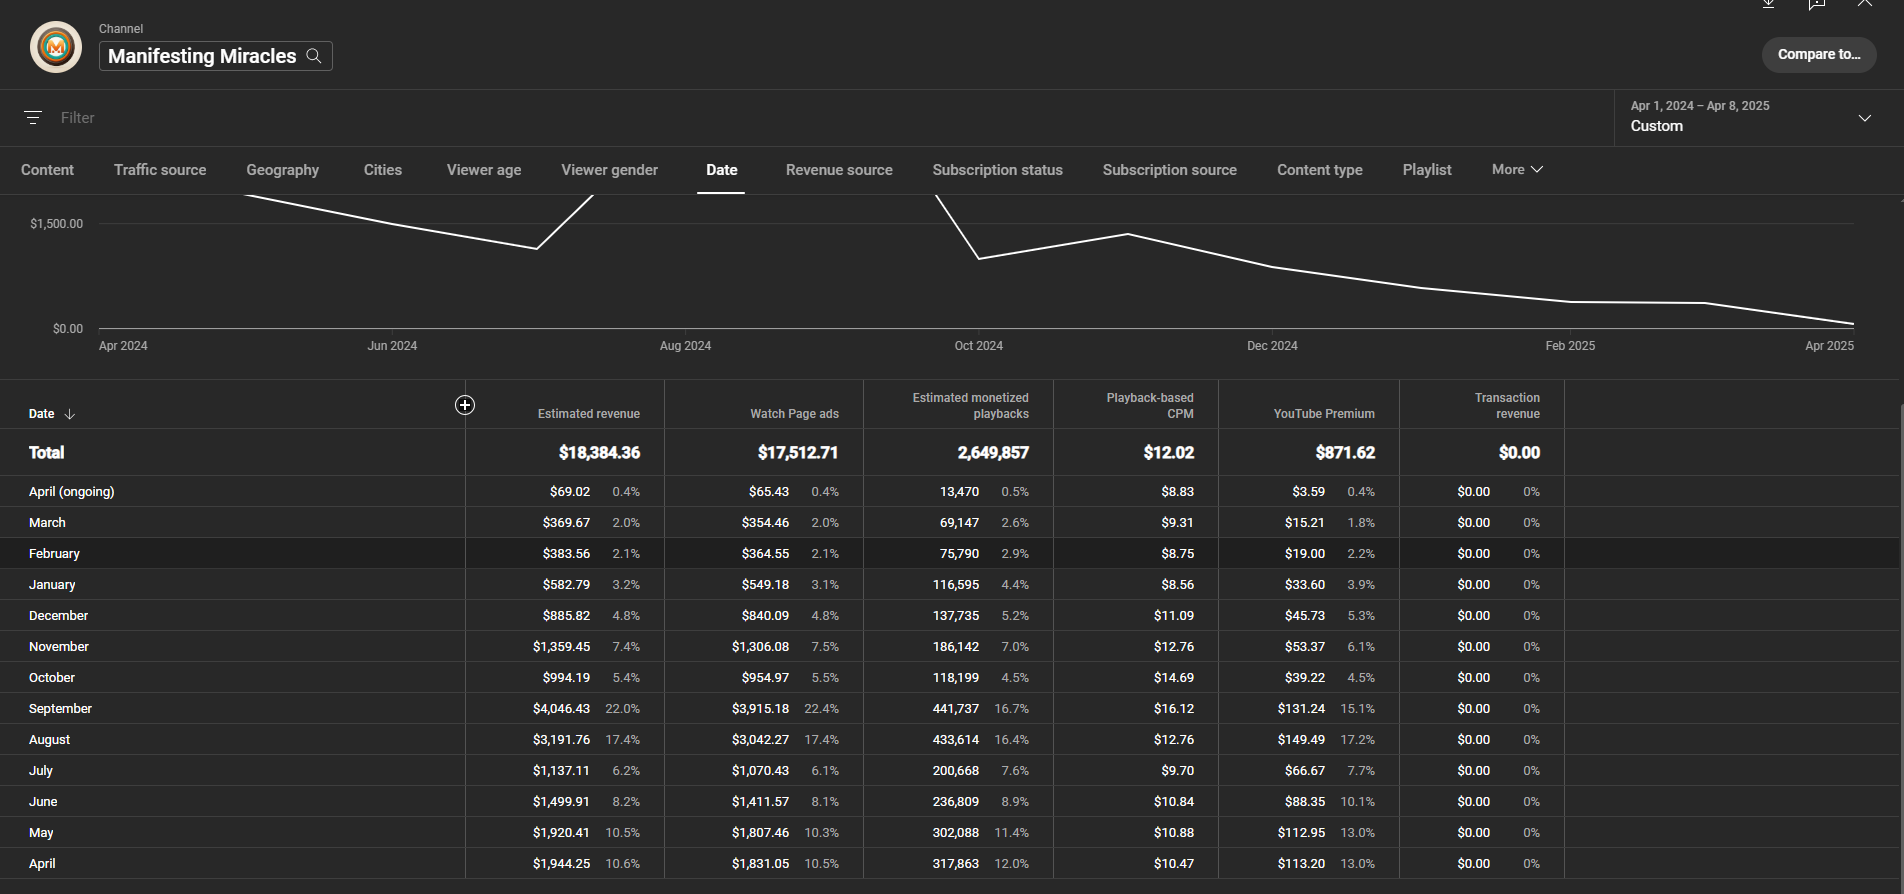
Task: Select the February row label
Action: click(54, 554)
